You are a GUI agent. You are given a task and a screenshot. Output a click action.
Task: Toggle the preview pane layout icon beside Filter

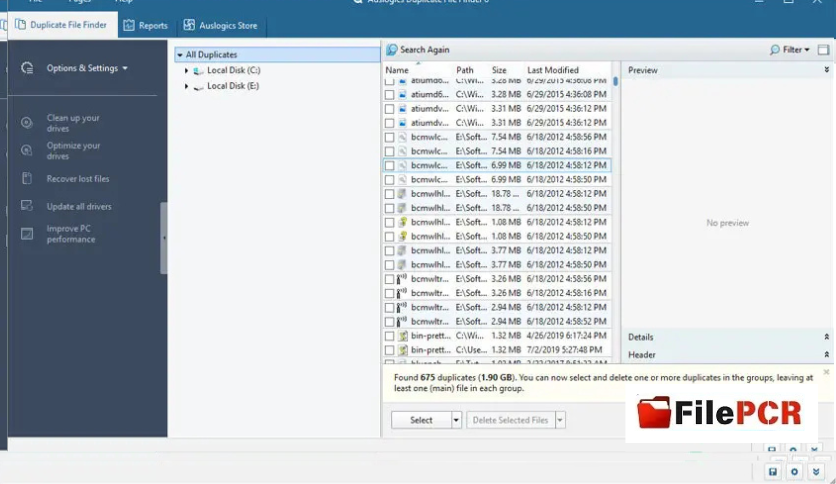tap(823, 50)
